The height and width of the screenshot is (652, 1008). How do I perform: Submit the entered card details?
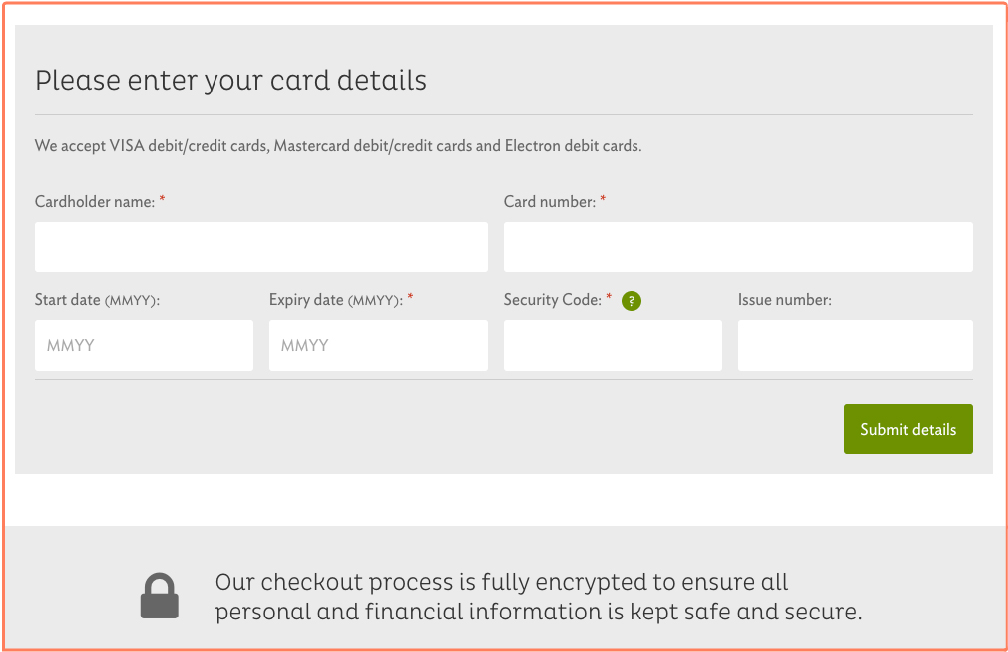908,428
